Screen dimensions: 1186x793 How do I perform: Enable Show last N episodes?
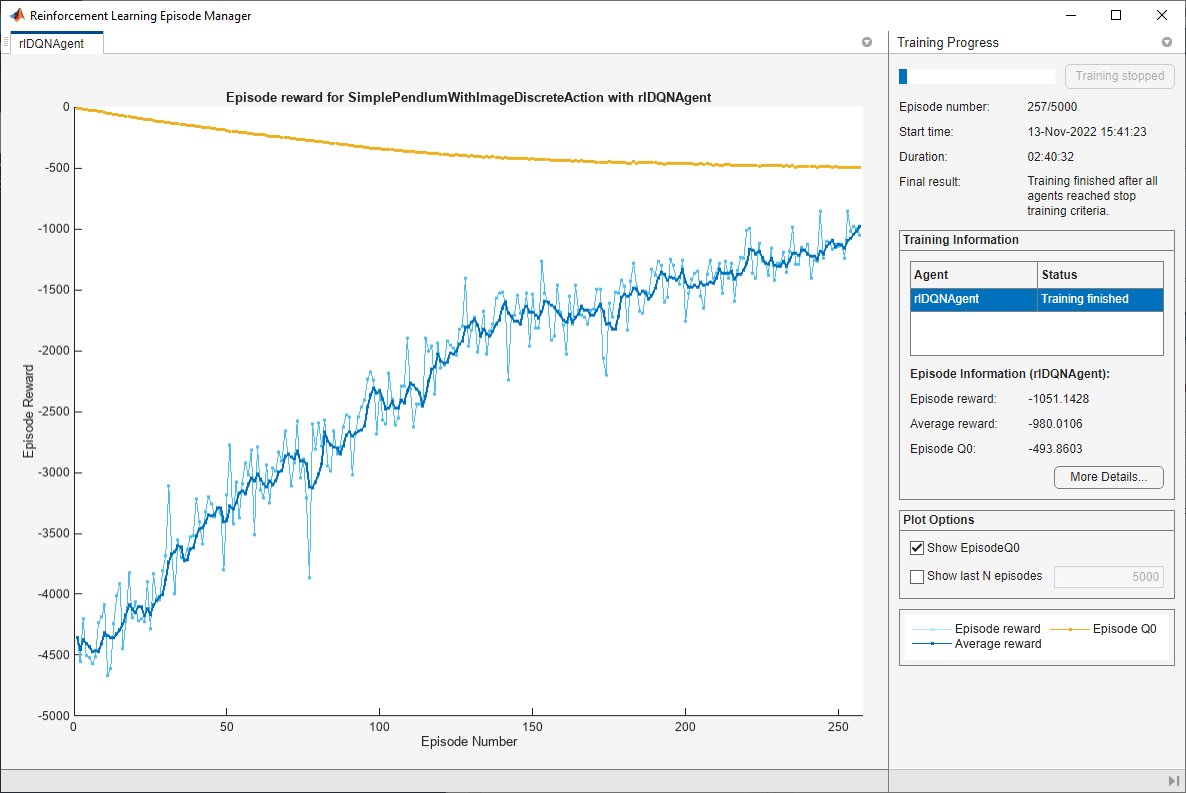pyautogui.click(x=917, y=576)
